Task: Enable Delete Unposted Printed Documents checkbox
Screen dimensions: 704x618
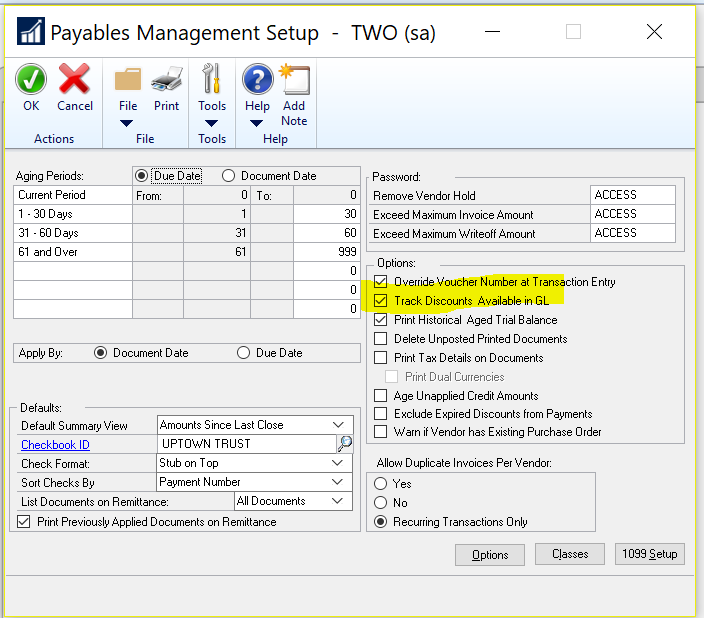Action: [x=380, y=339]
